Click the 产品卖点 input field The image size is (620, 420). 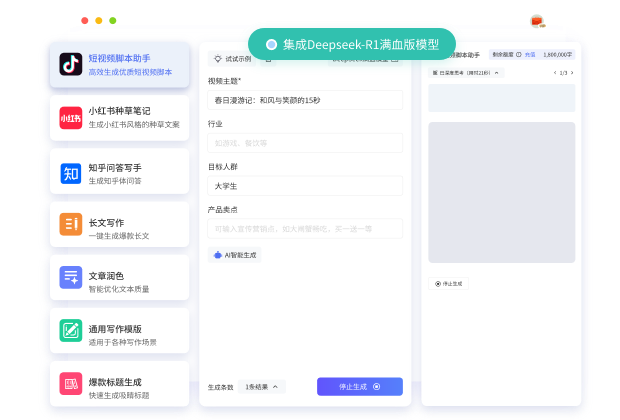point(305,229)
